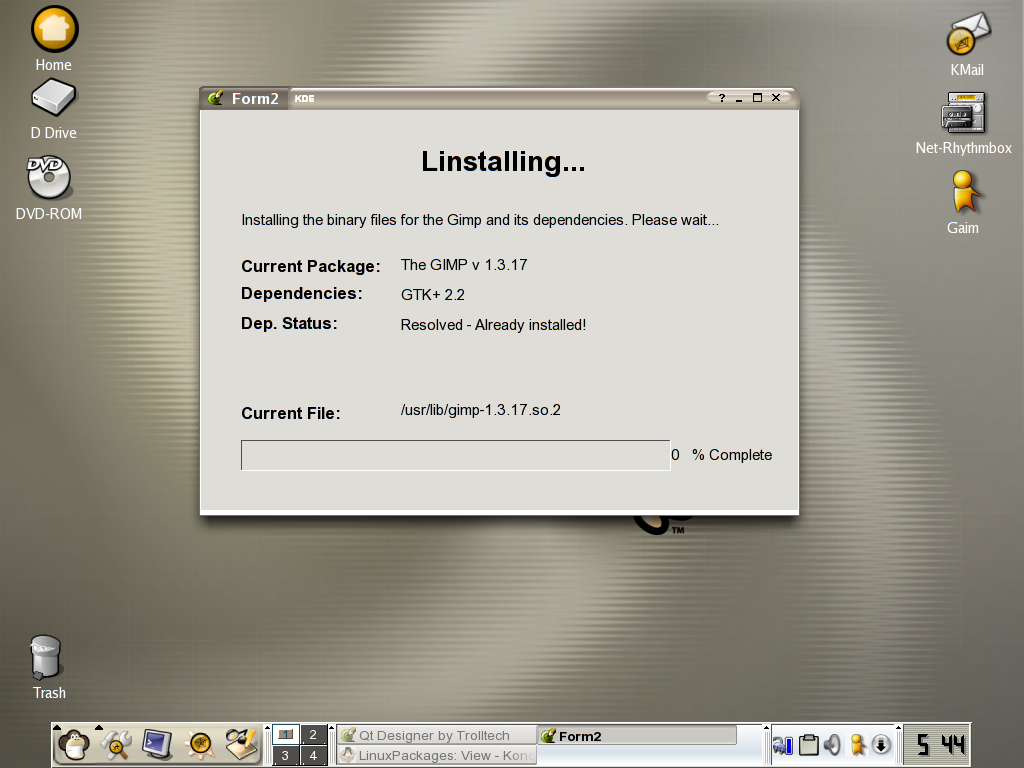Viewport: 1024px width, 768px height.
Task: Click the 'Dependencies:' label
Action: coord(302,294)
